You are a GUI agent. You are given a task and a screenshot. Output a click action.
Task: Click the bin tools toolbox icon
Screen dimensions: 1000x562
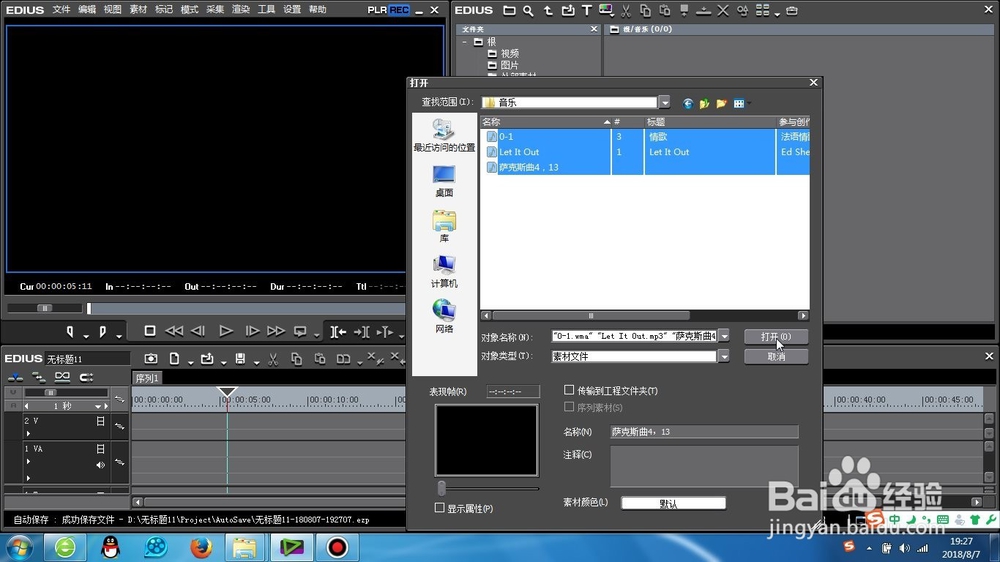(x=791, y=10)
